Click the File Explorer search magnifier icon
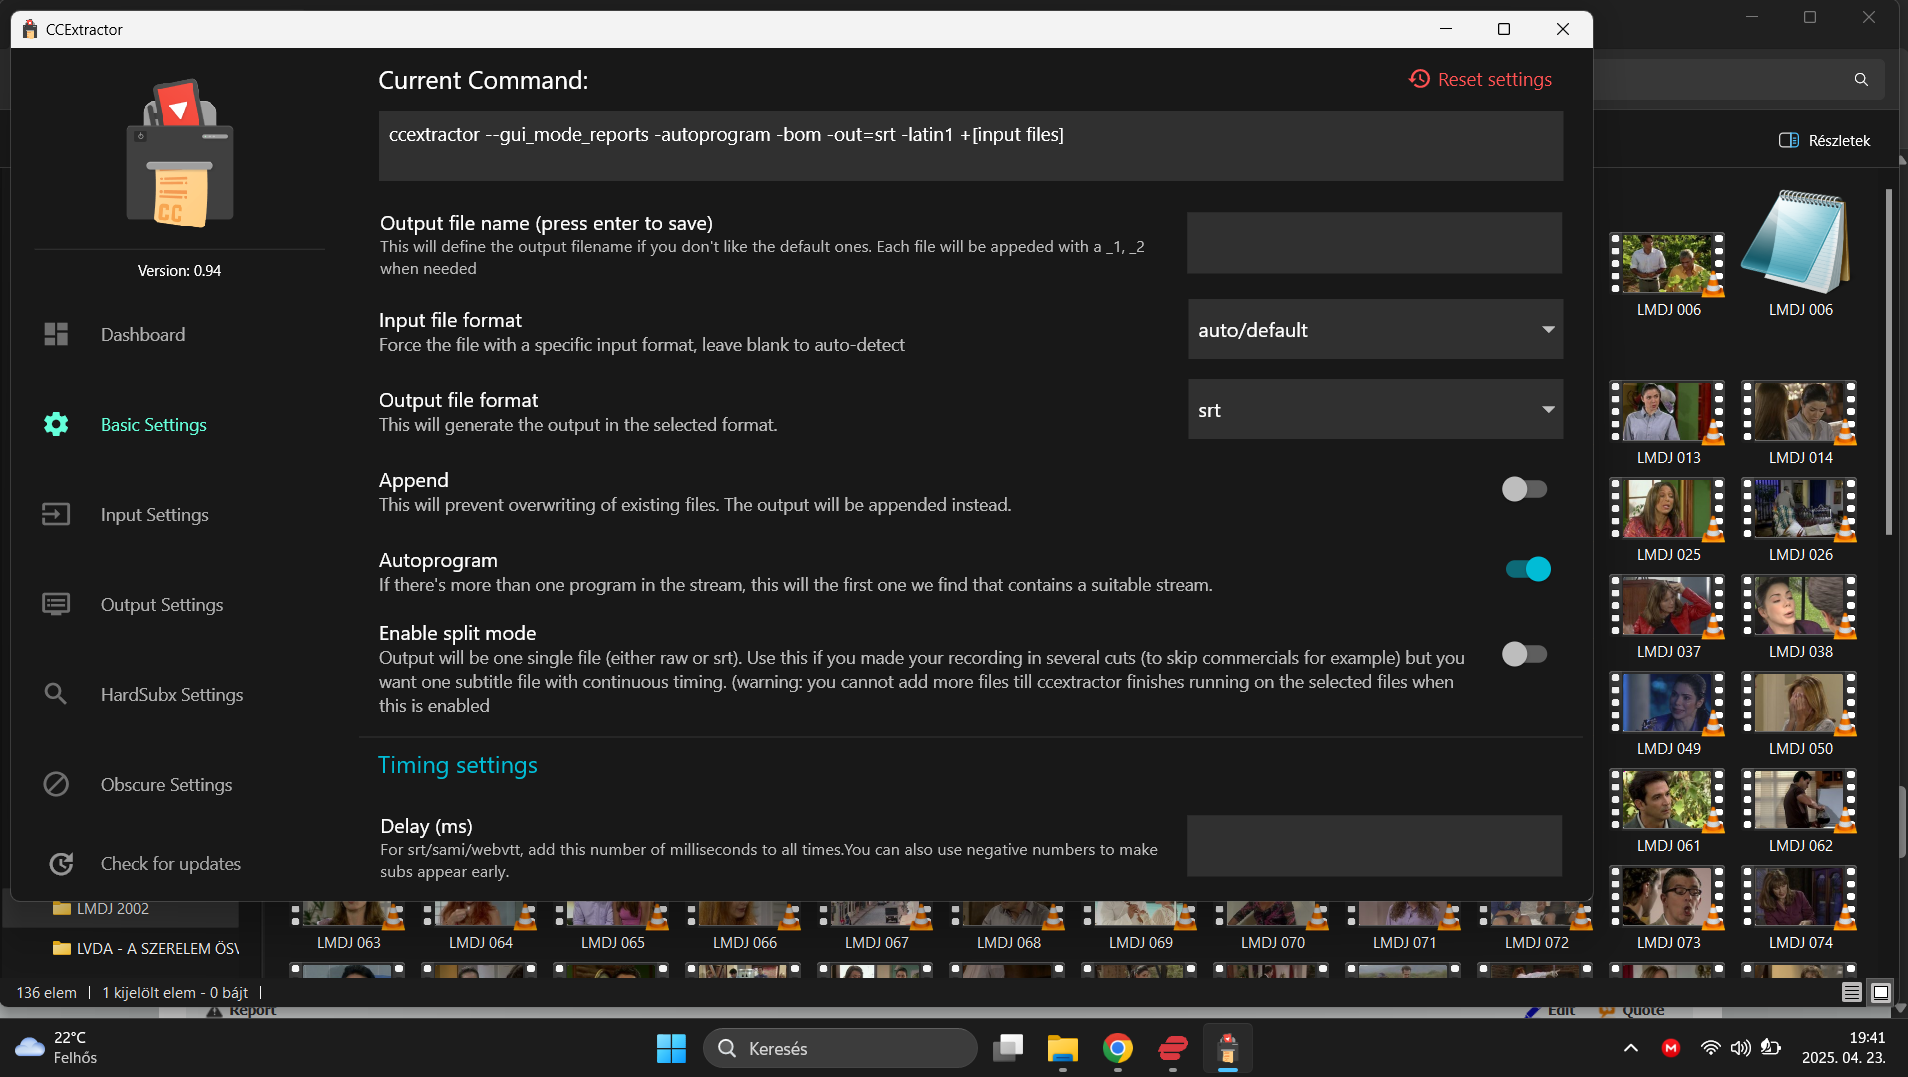This screenshot has height=1077, width=1908. (x=1861, y=79)
